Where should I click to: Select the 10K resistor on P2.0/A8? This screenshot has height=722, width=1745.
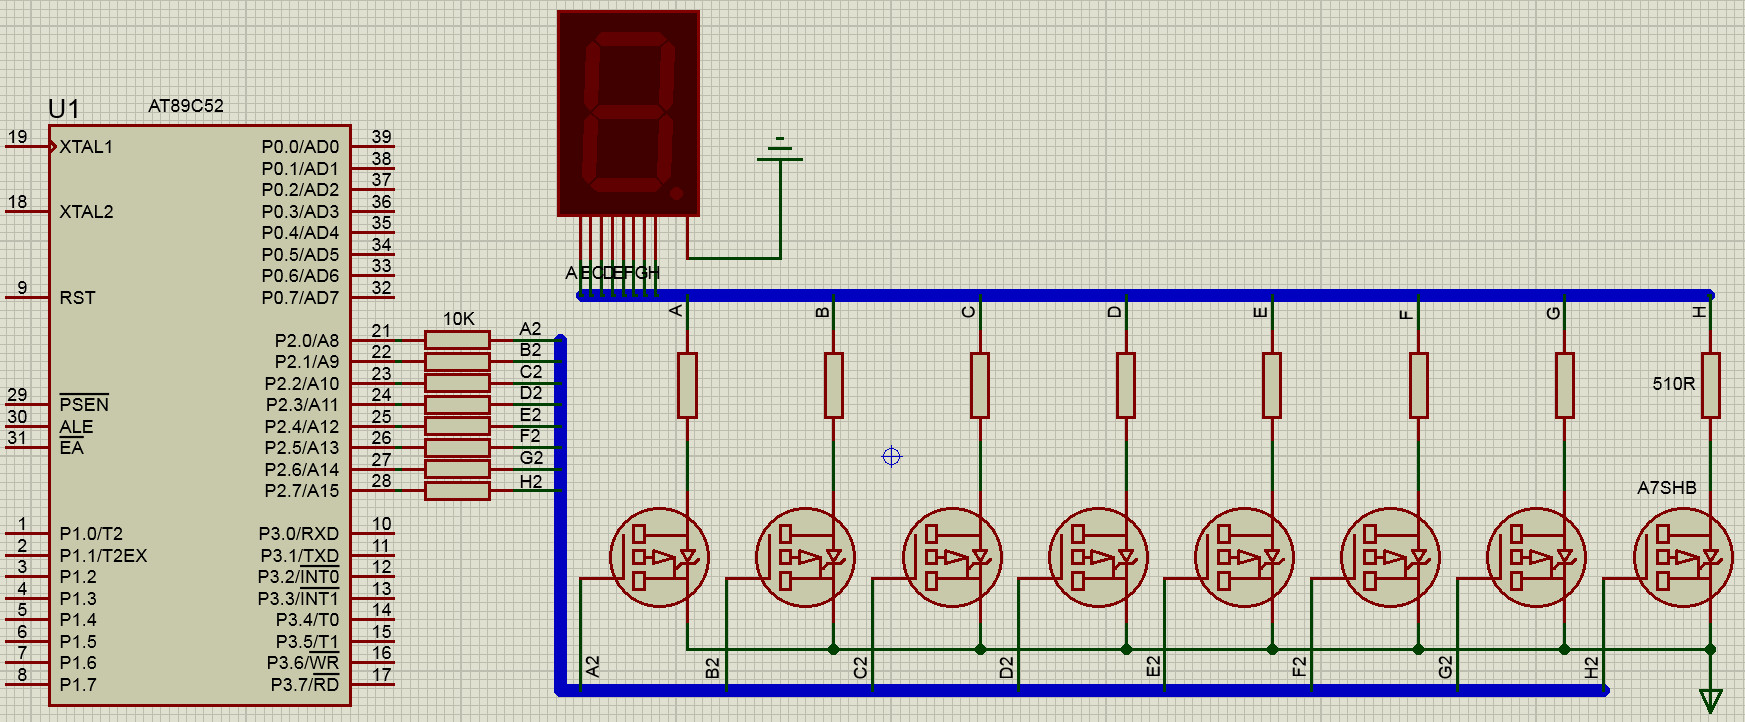point(457,340)
